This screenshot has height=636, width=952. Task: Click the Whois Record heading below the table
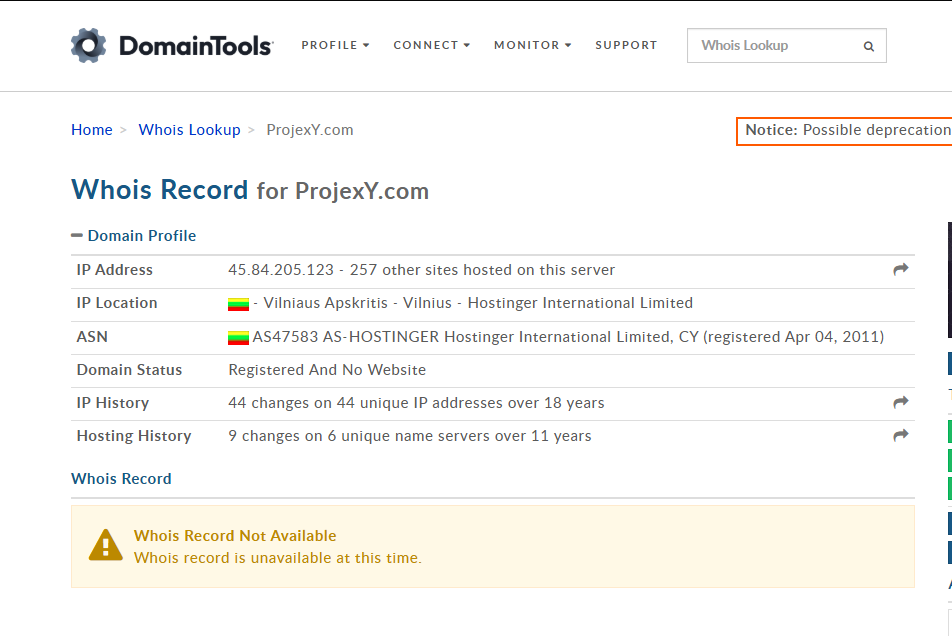pos(121,479)
